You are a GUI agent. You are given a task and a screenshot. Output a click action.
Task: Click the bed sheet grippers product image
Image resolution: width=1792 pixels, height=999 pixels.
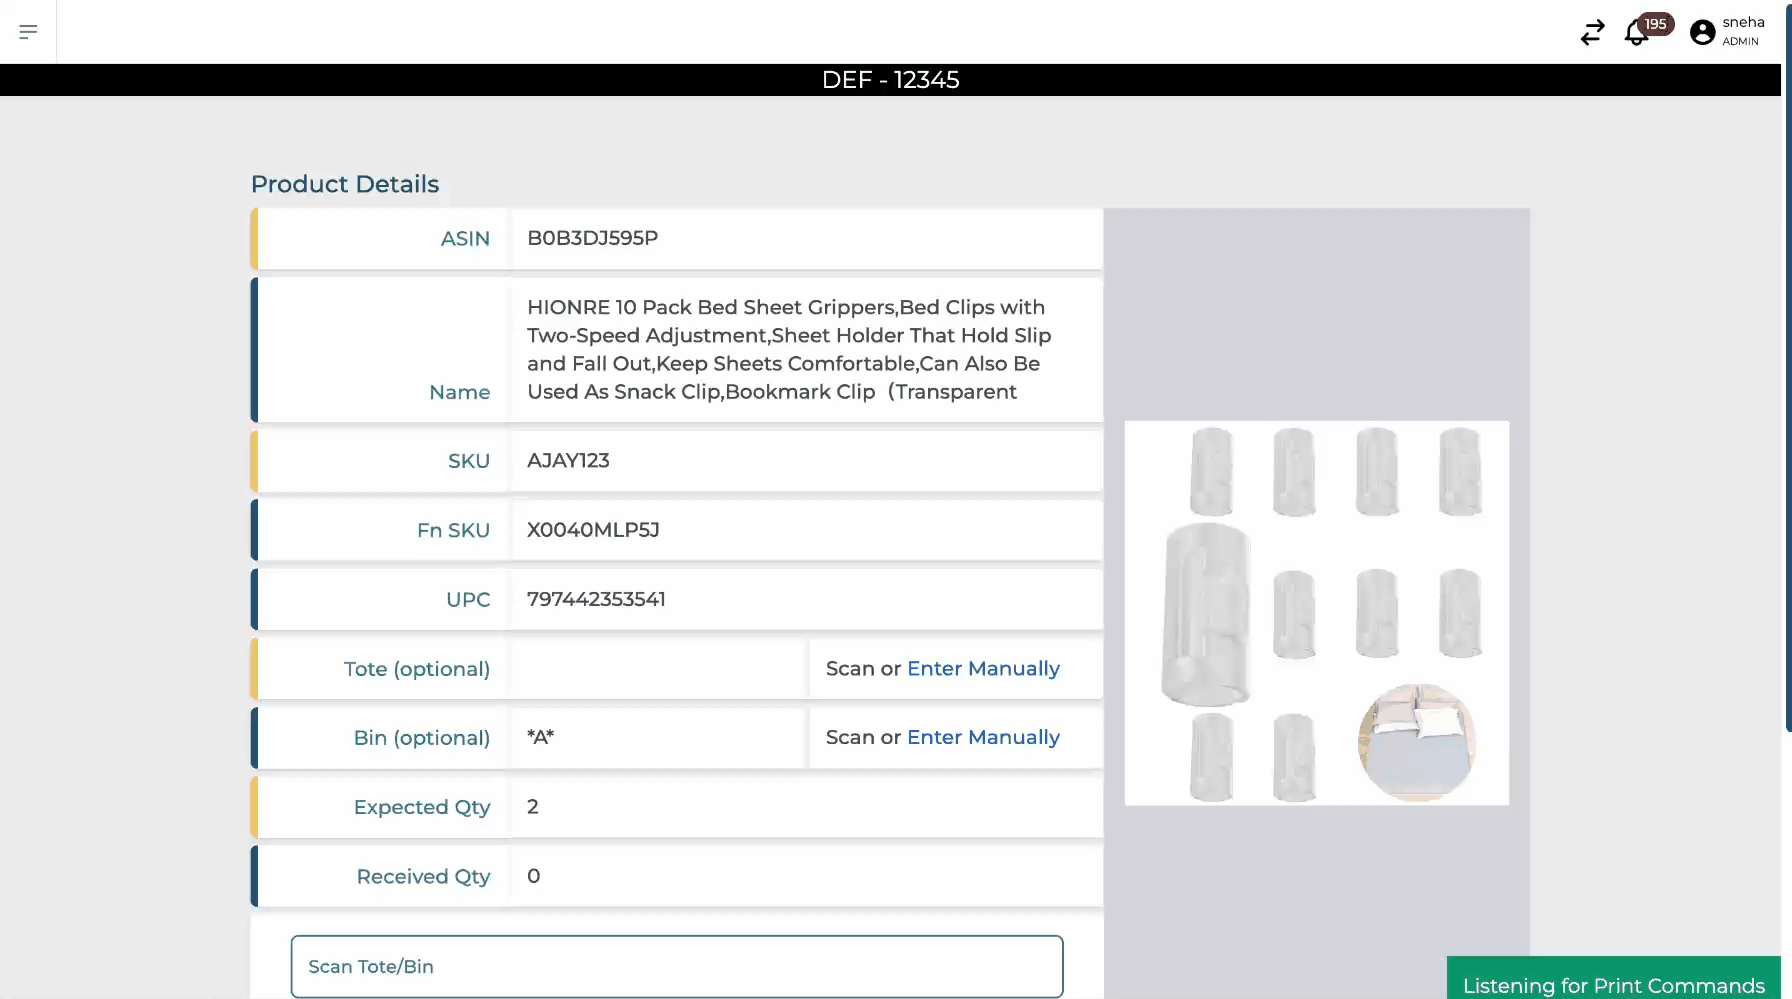click(1316, 613)
